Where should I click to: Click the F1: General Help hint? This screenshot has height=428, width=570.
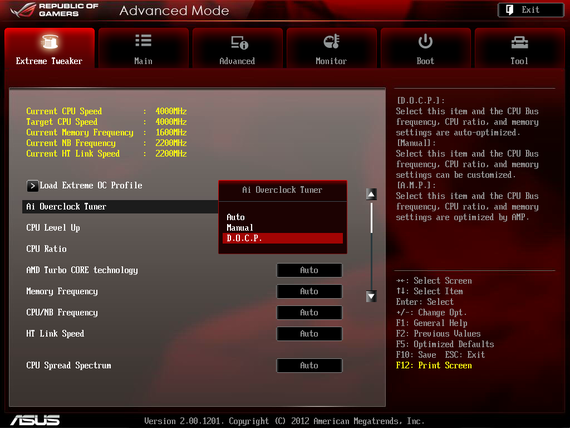pyautogui.click(x=431, y=323)
